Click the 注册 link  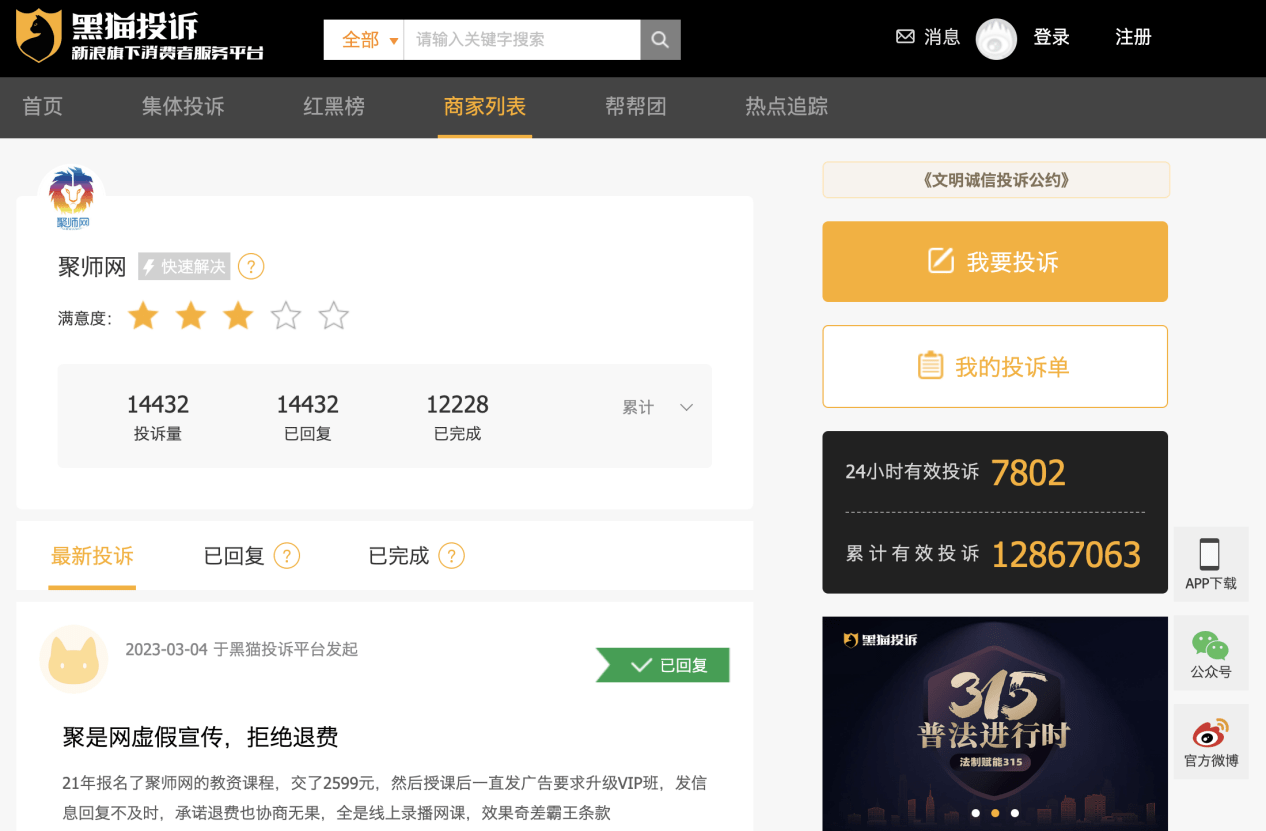(x=1134, y=37)
